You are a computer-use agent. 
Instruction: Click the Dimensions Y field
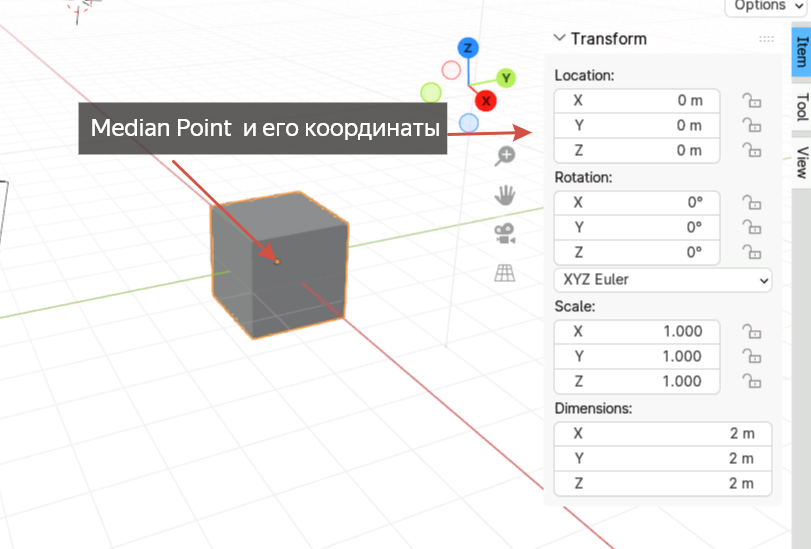tap(663, 458)
